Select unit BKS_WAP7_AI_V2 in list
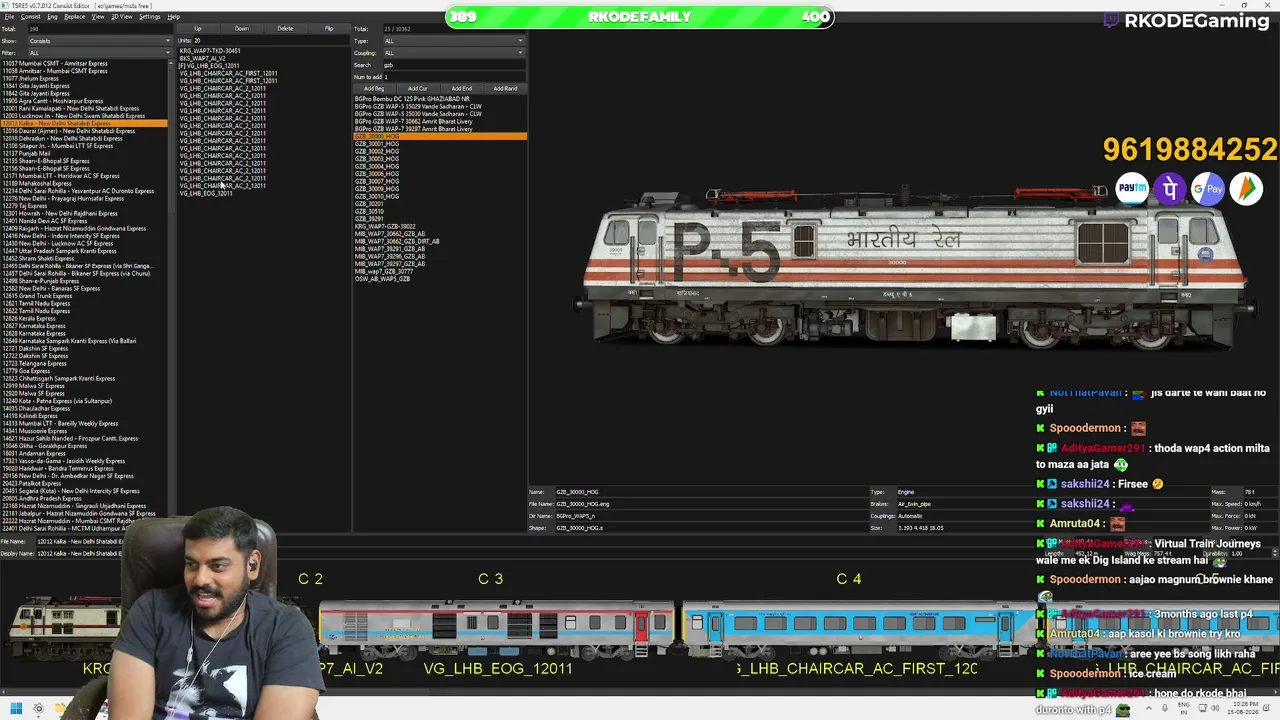This screenshot has height=720, width=1280. (264, 58)
